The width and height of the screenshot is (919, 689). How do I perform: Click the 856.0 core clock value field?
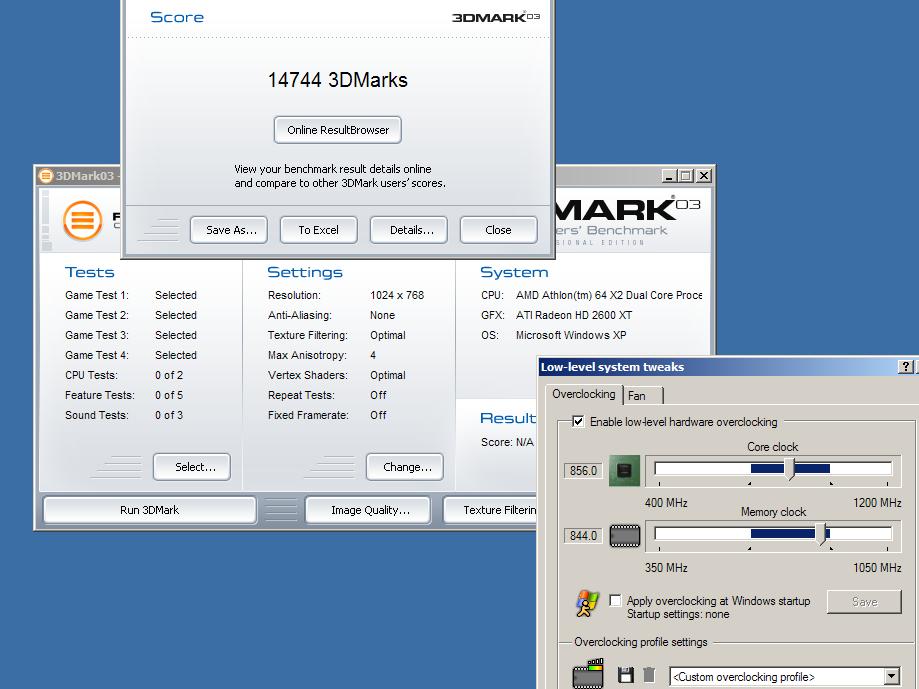(x=583, y=470)
